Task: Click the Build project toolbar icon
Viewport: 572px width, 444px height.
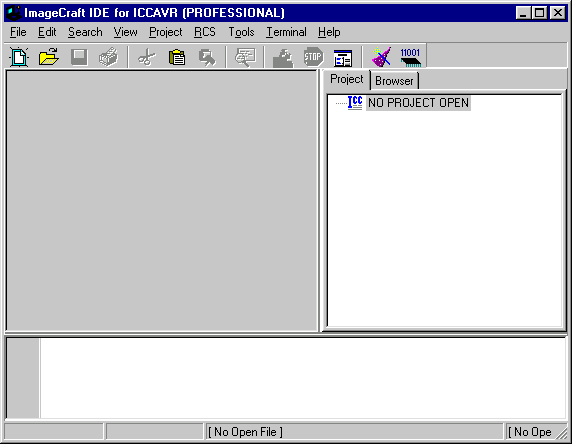Action: pos(283,58)
